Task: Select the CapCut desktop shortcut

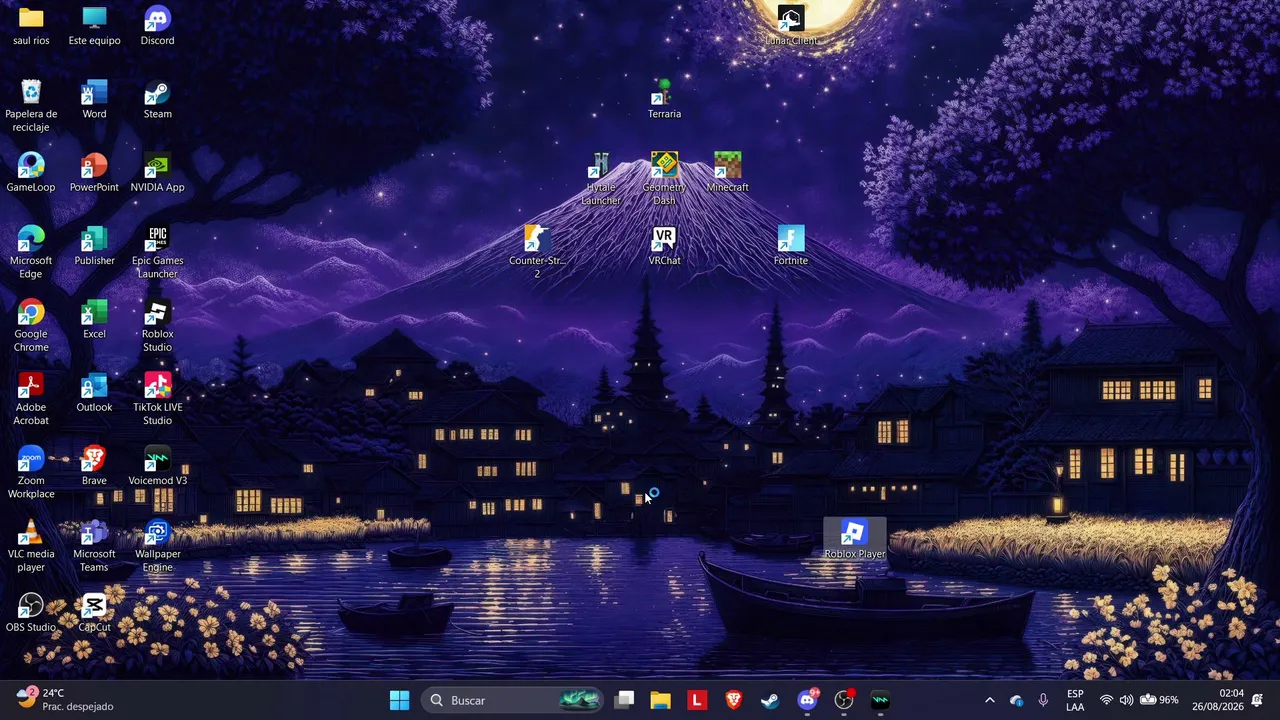Action: (94, 612)
